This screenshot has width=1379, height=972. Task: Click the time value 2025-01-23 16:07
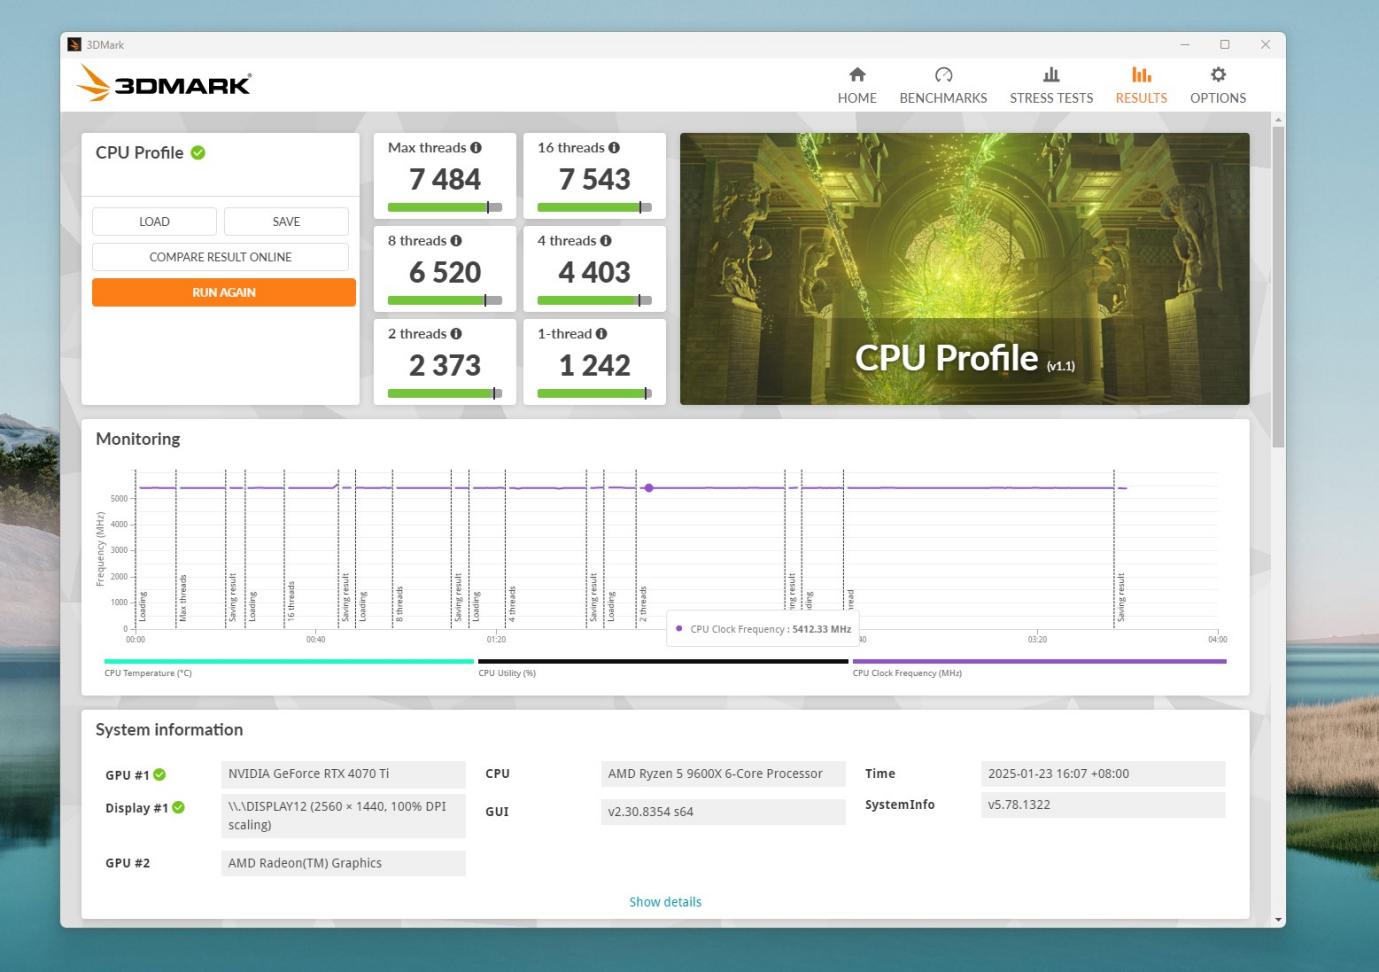point(1103,774)
